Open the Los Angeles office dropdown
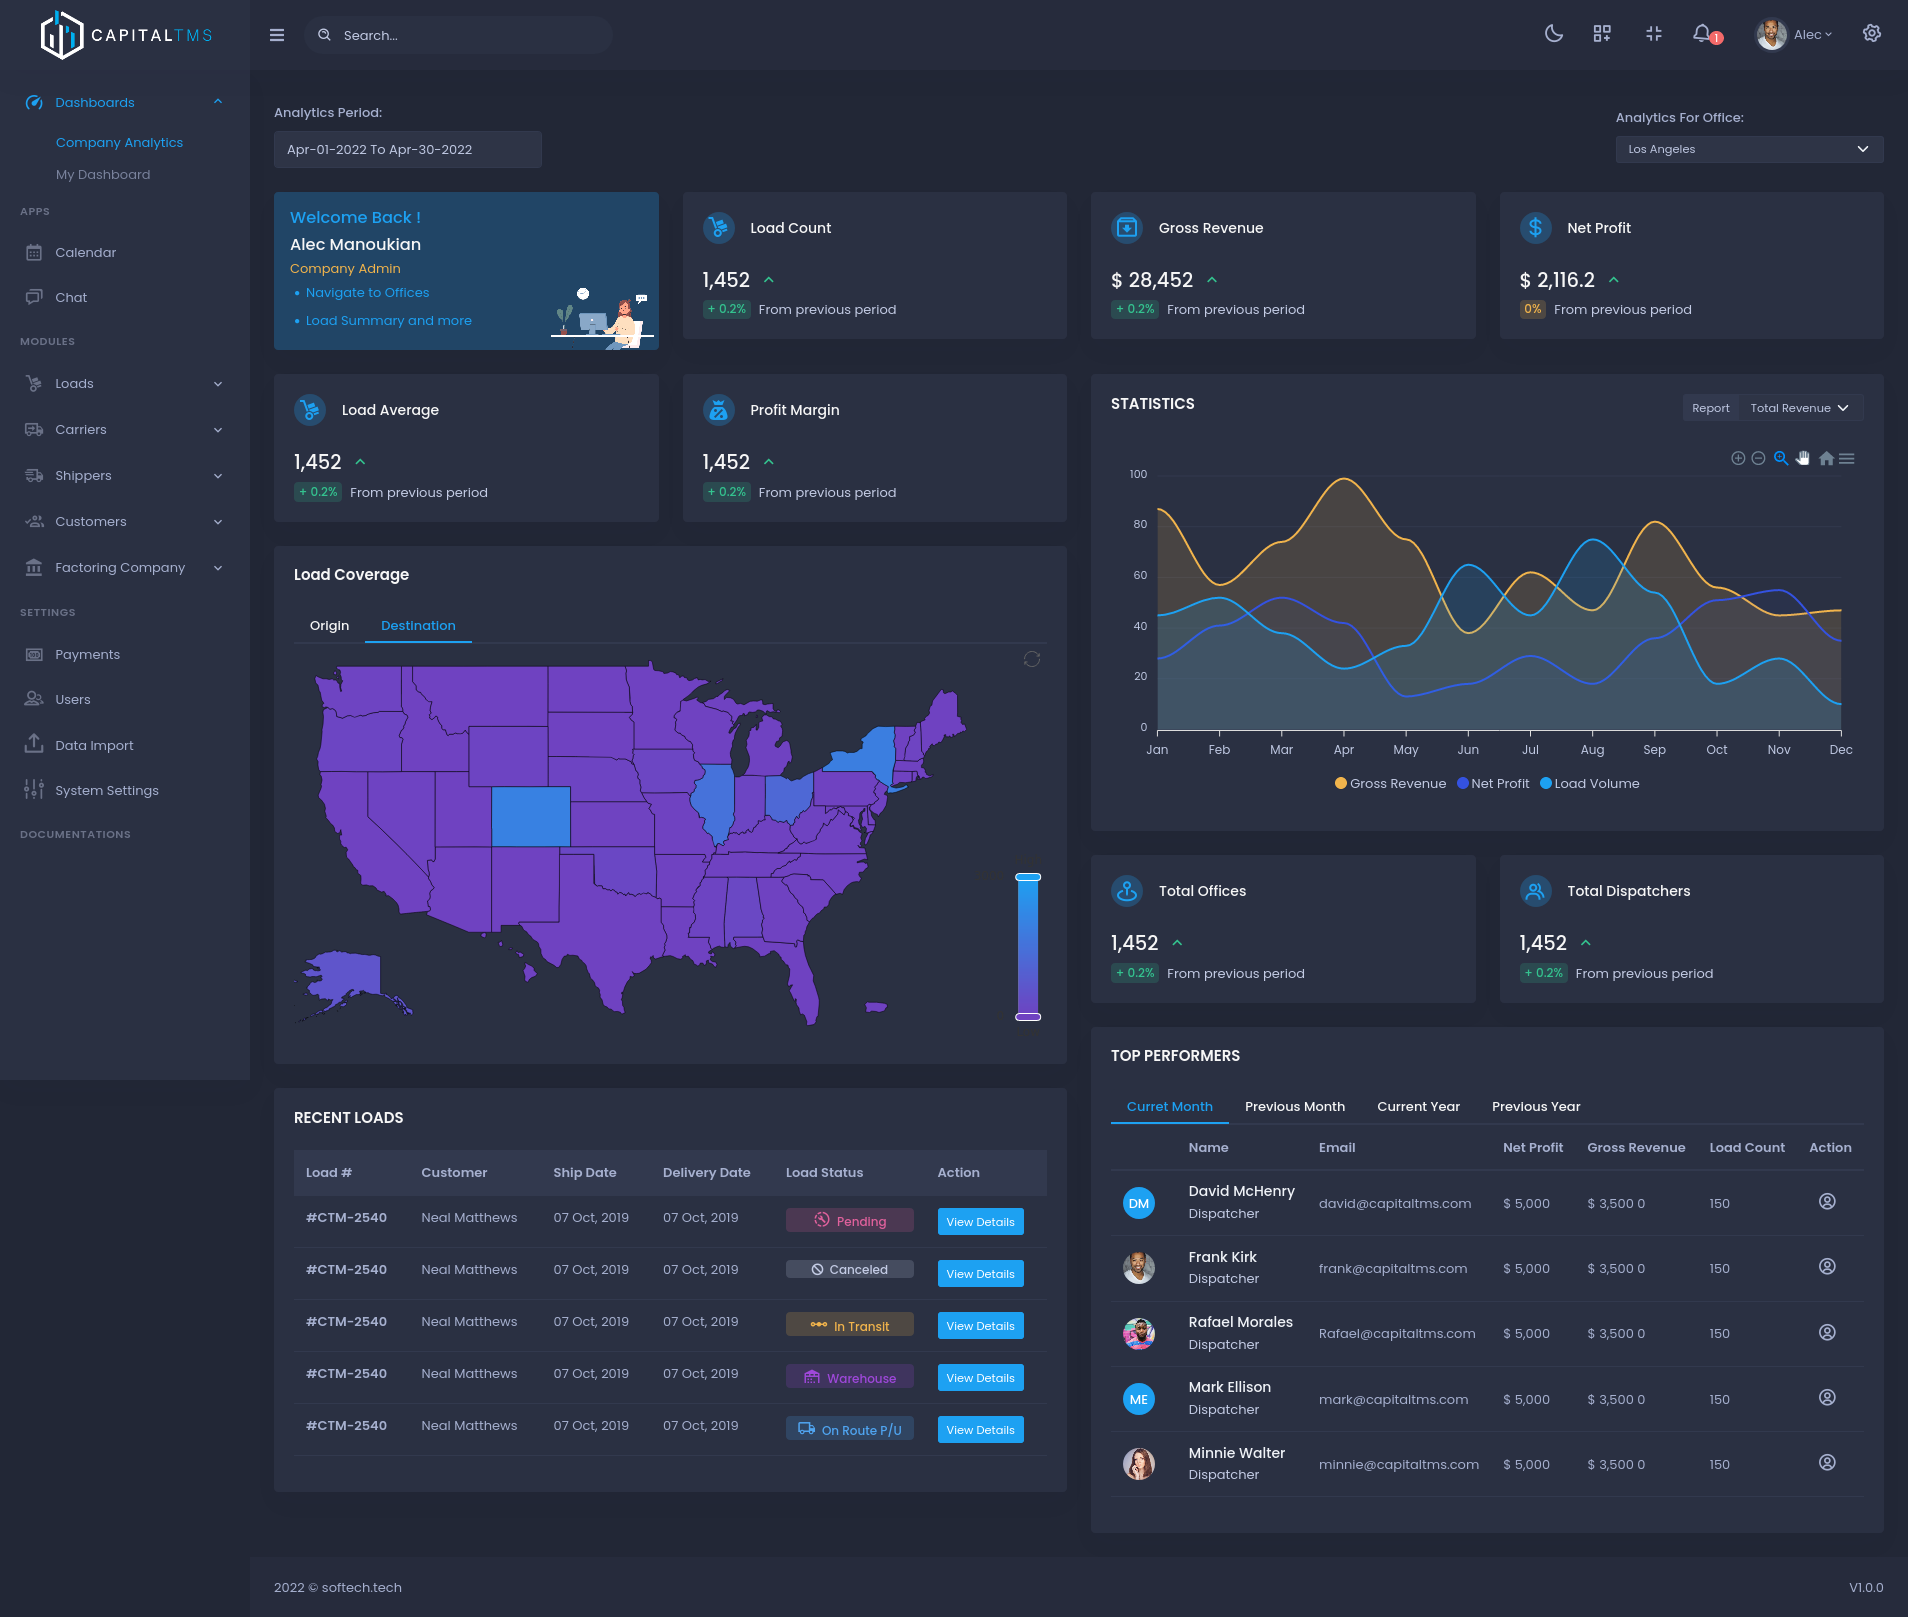Viewport: 1908px width, 1617px height. 1749,149
